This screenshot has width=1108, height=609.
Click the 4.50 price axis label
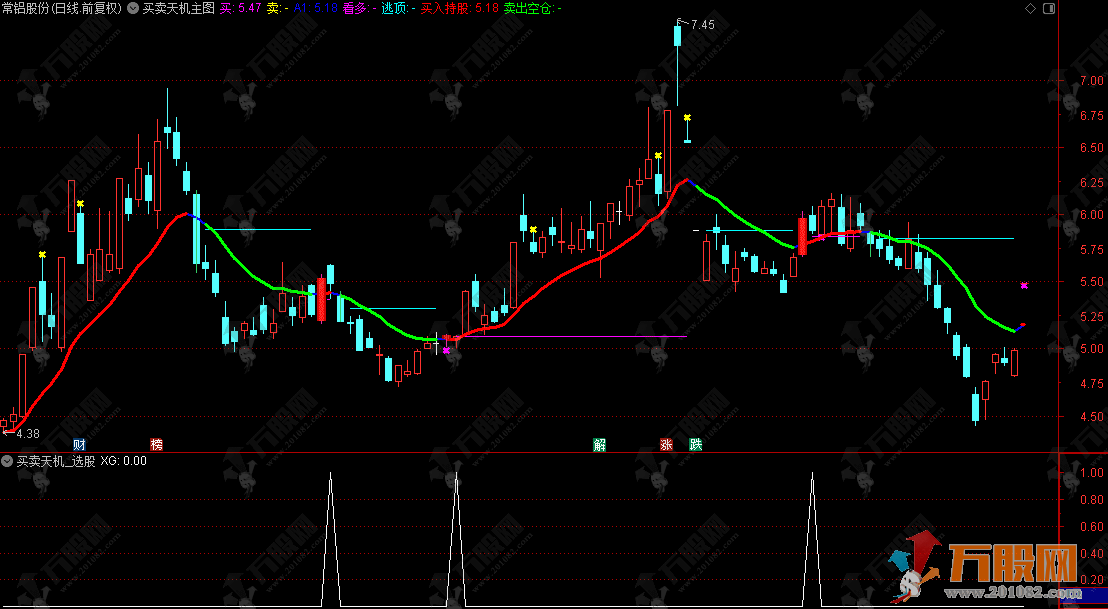(1092, 416)
